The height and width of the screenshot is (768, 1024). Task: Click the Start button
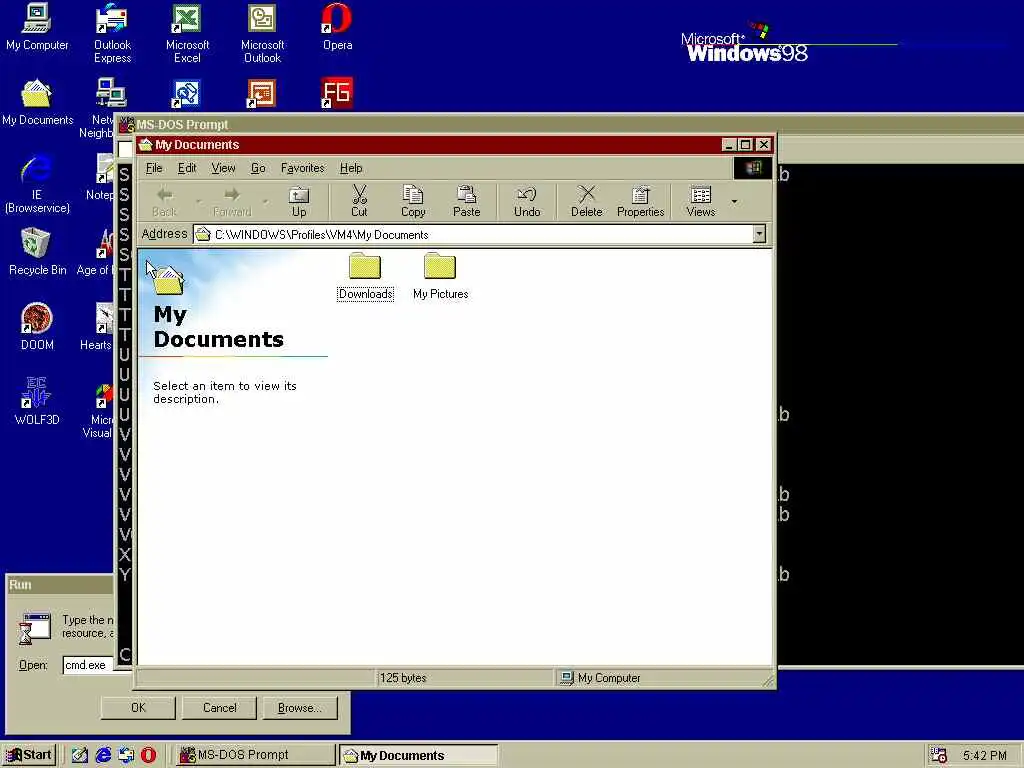click(29, 755)
